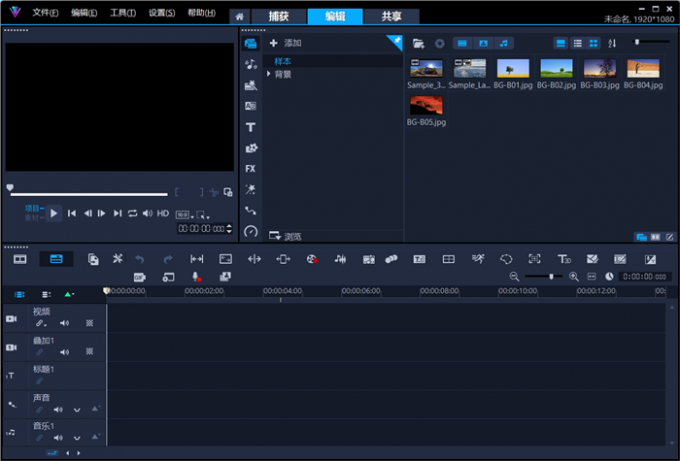Image resolution: width=680 pixels, height=461 pixels.
Task: Undo the last action
Action: [x=139, y=259]
